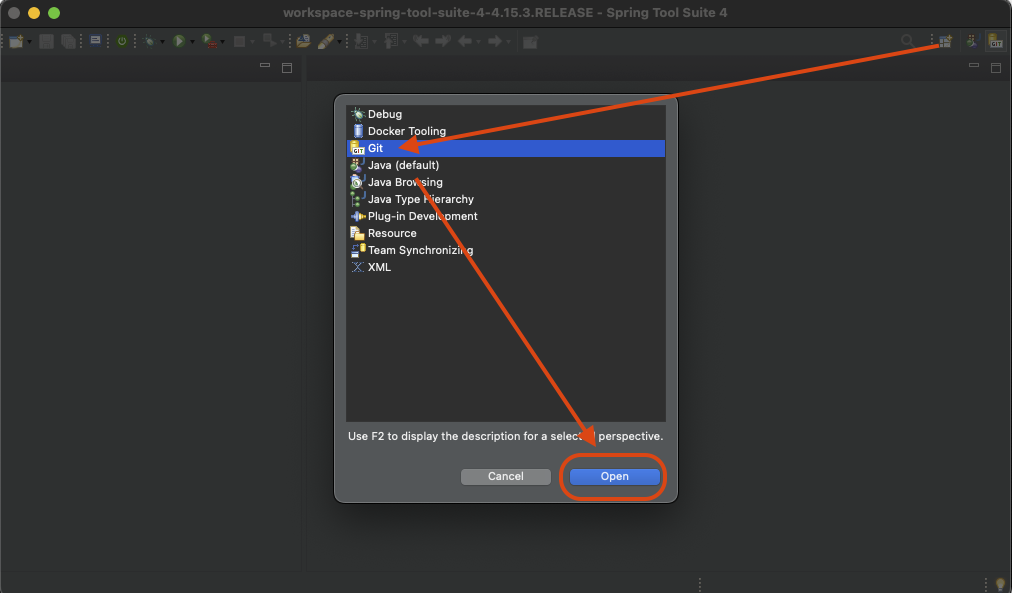Click the Search flashlight pen icon
The height and width of the screenshot is (593, 1012).
click(326, 41)
